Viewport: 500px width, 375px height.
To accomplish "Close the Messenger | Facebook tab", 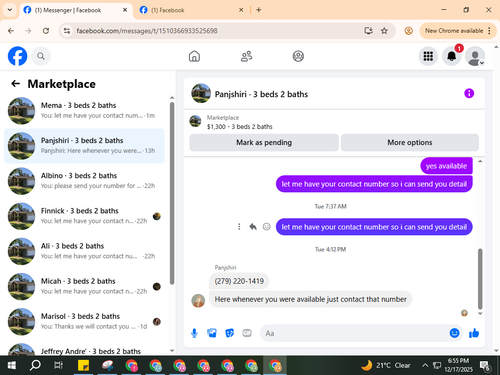I will pos(125,10).
